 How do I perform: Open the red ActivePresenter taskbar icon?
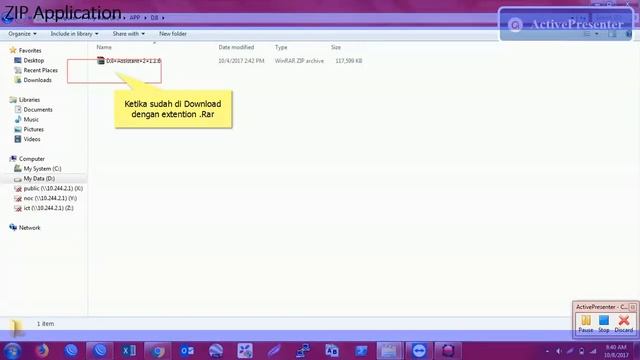[x=448, y=351]
